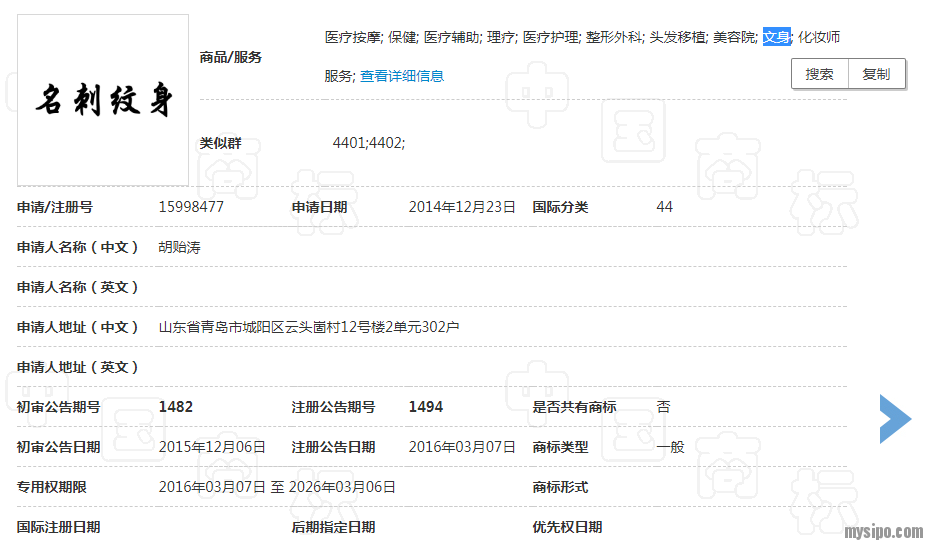Click the 搜索 button in popup

819,74
